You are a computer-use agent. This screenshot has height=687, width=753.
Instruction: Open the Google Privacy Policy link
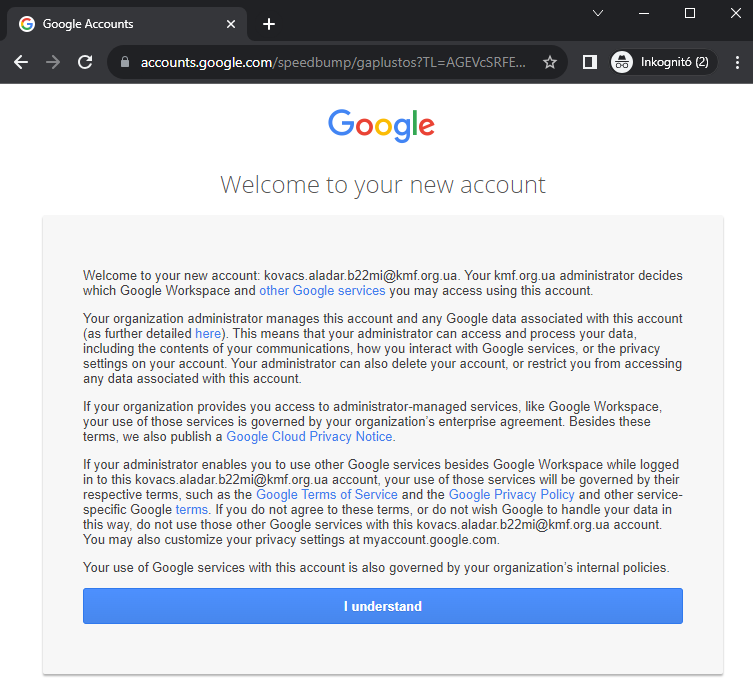pos(511,495)
